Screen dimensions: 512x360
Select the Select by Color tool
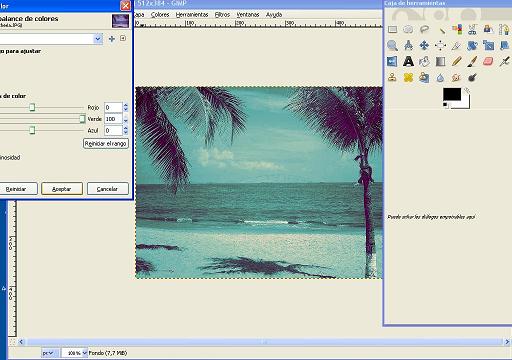(x=457, y=30)
